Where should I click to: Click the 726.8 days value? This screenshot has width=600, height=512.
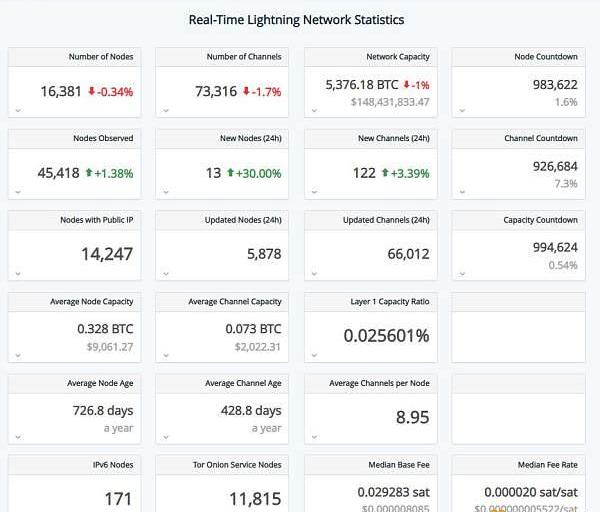tap(103, 411)
